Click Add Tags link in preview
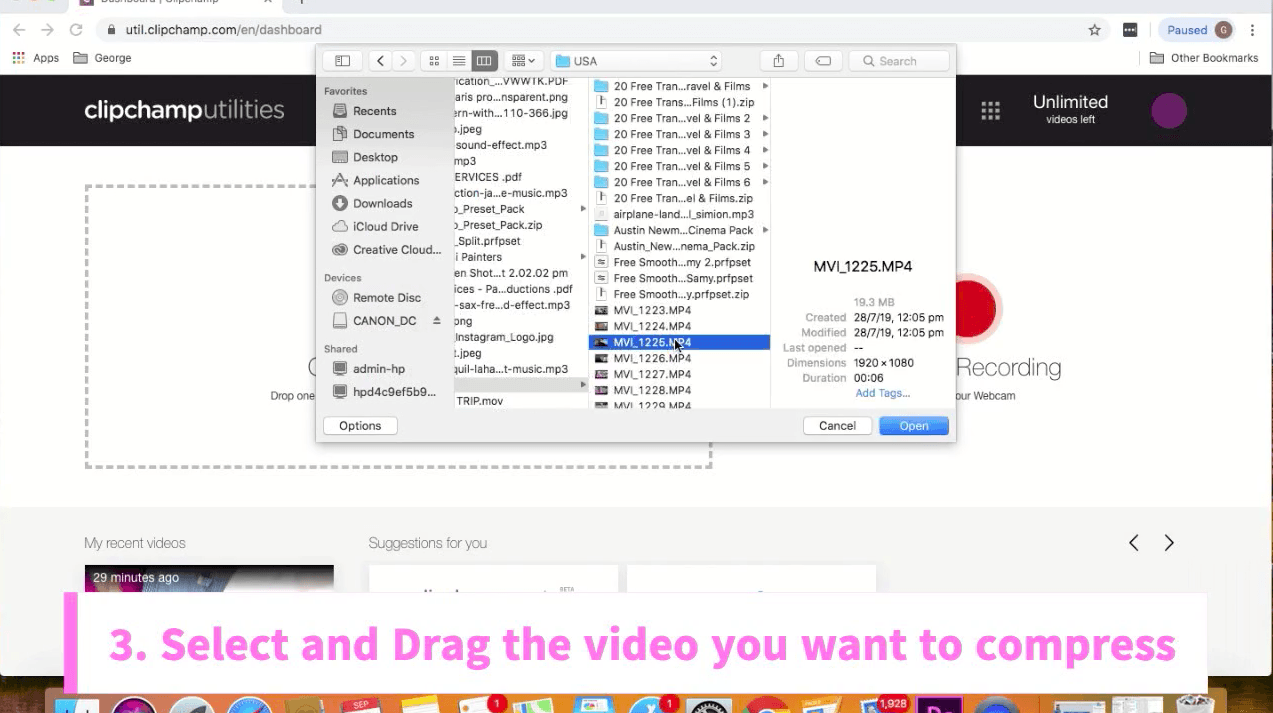 coord(882,393)
